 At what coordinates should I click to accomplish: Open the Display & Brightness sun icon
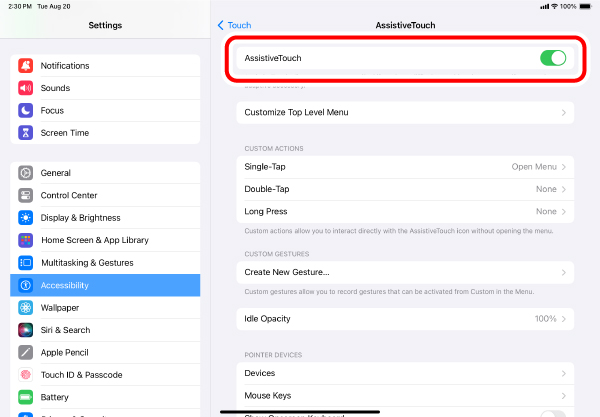click(26, 218)
